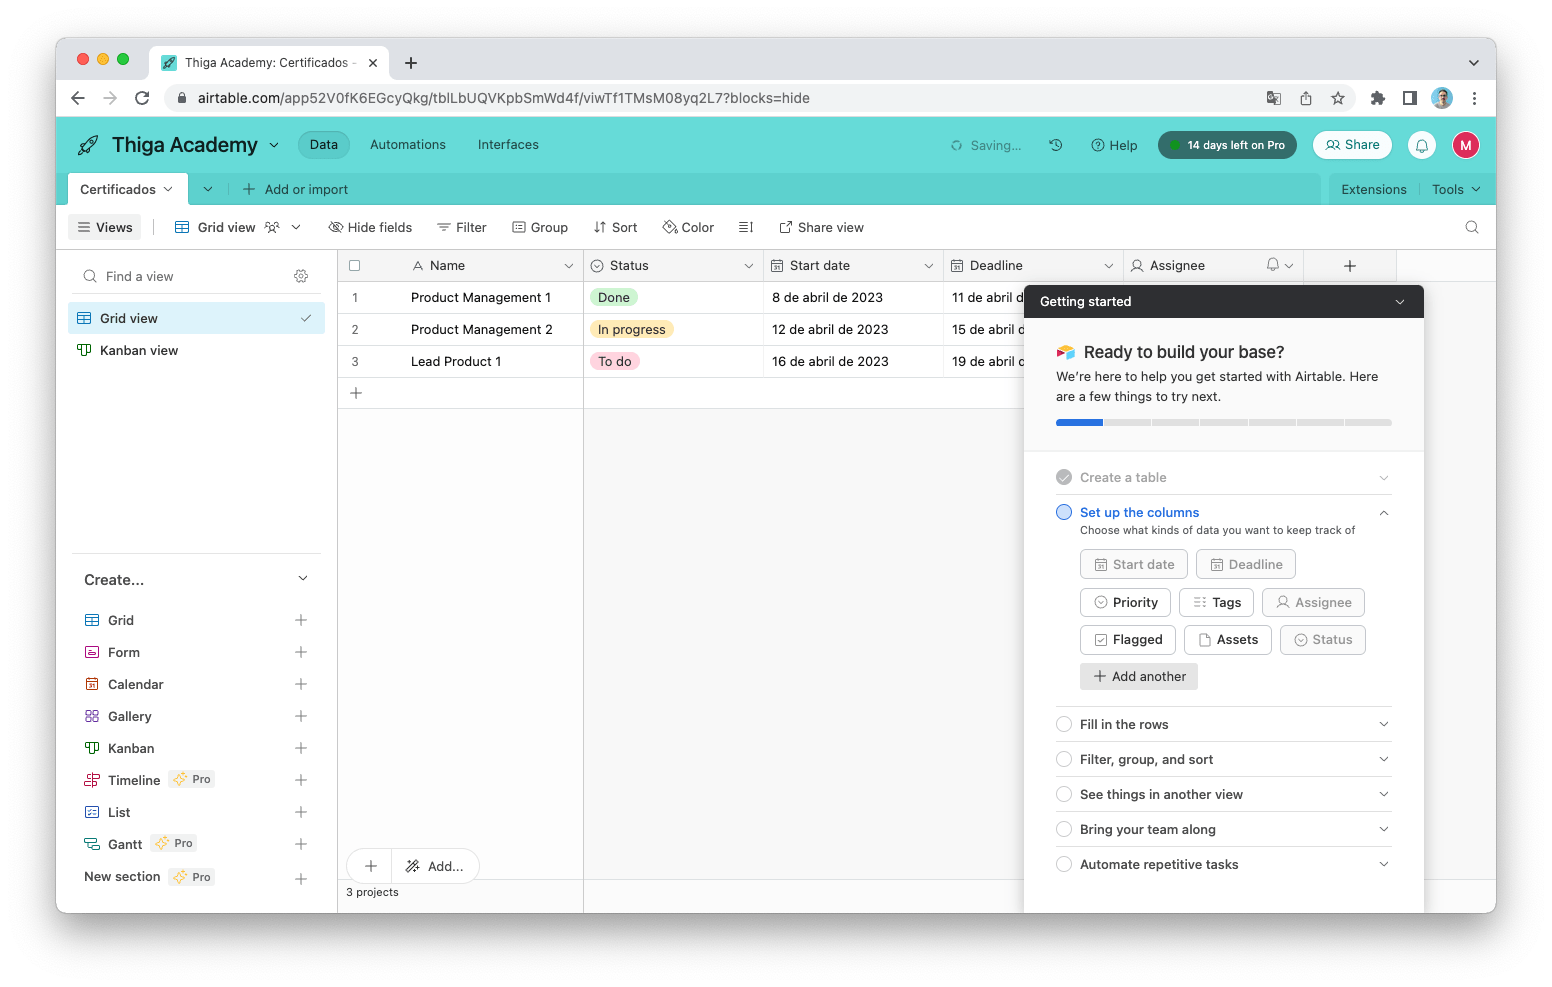Collapse the Set up the columns section

click(x=1384, y=512)
